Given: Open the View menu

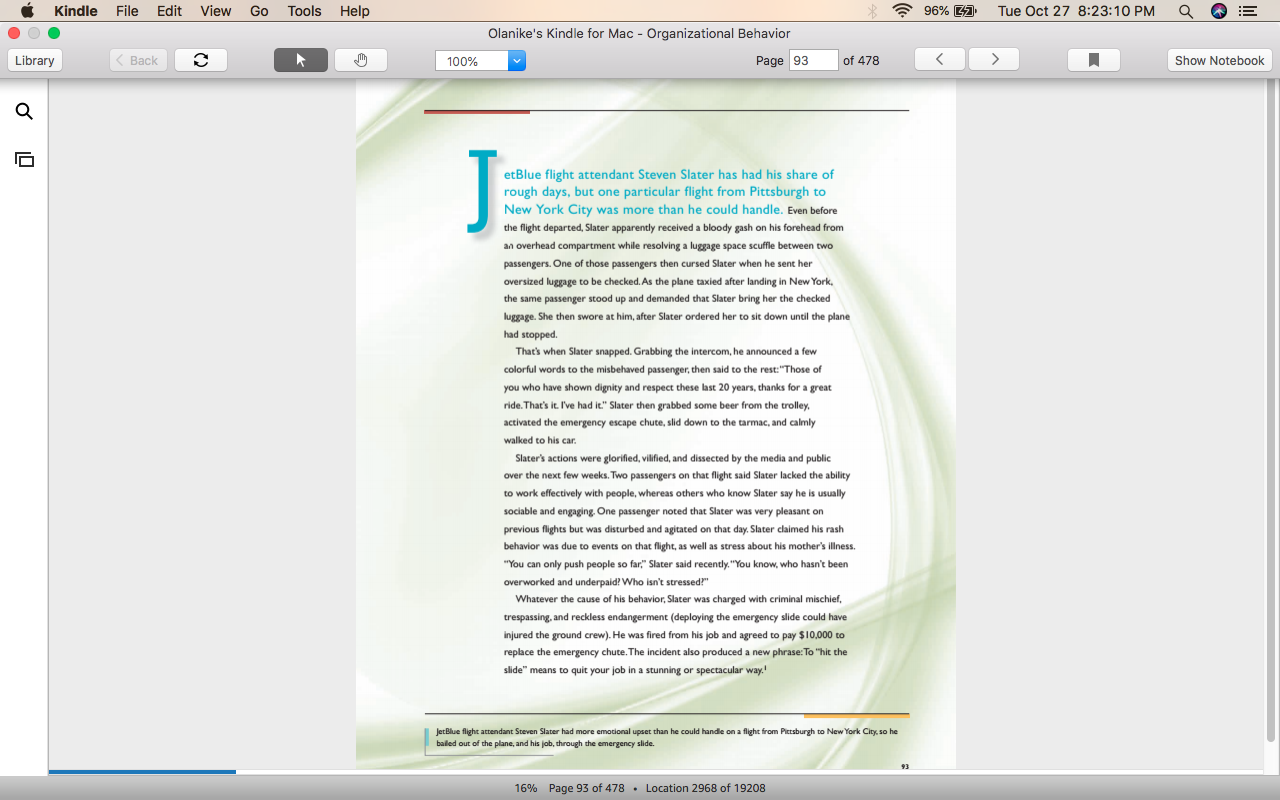Looking at the screenshot, I should [215, 11].
